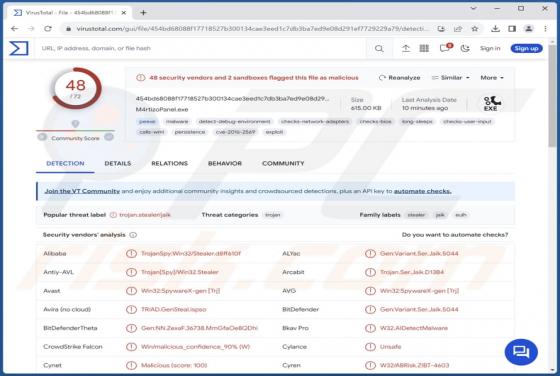Click the checks-network-adapters tag
This screenshot has width=560, height=376.
(x=315, y=122)
